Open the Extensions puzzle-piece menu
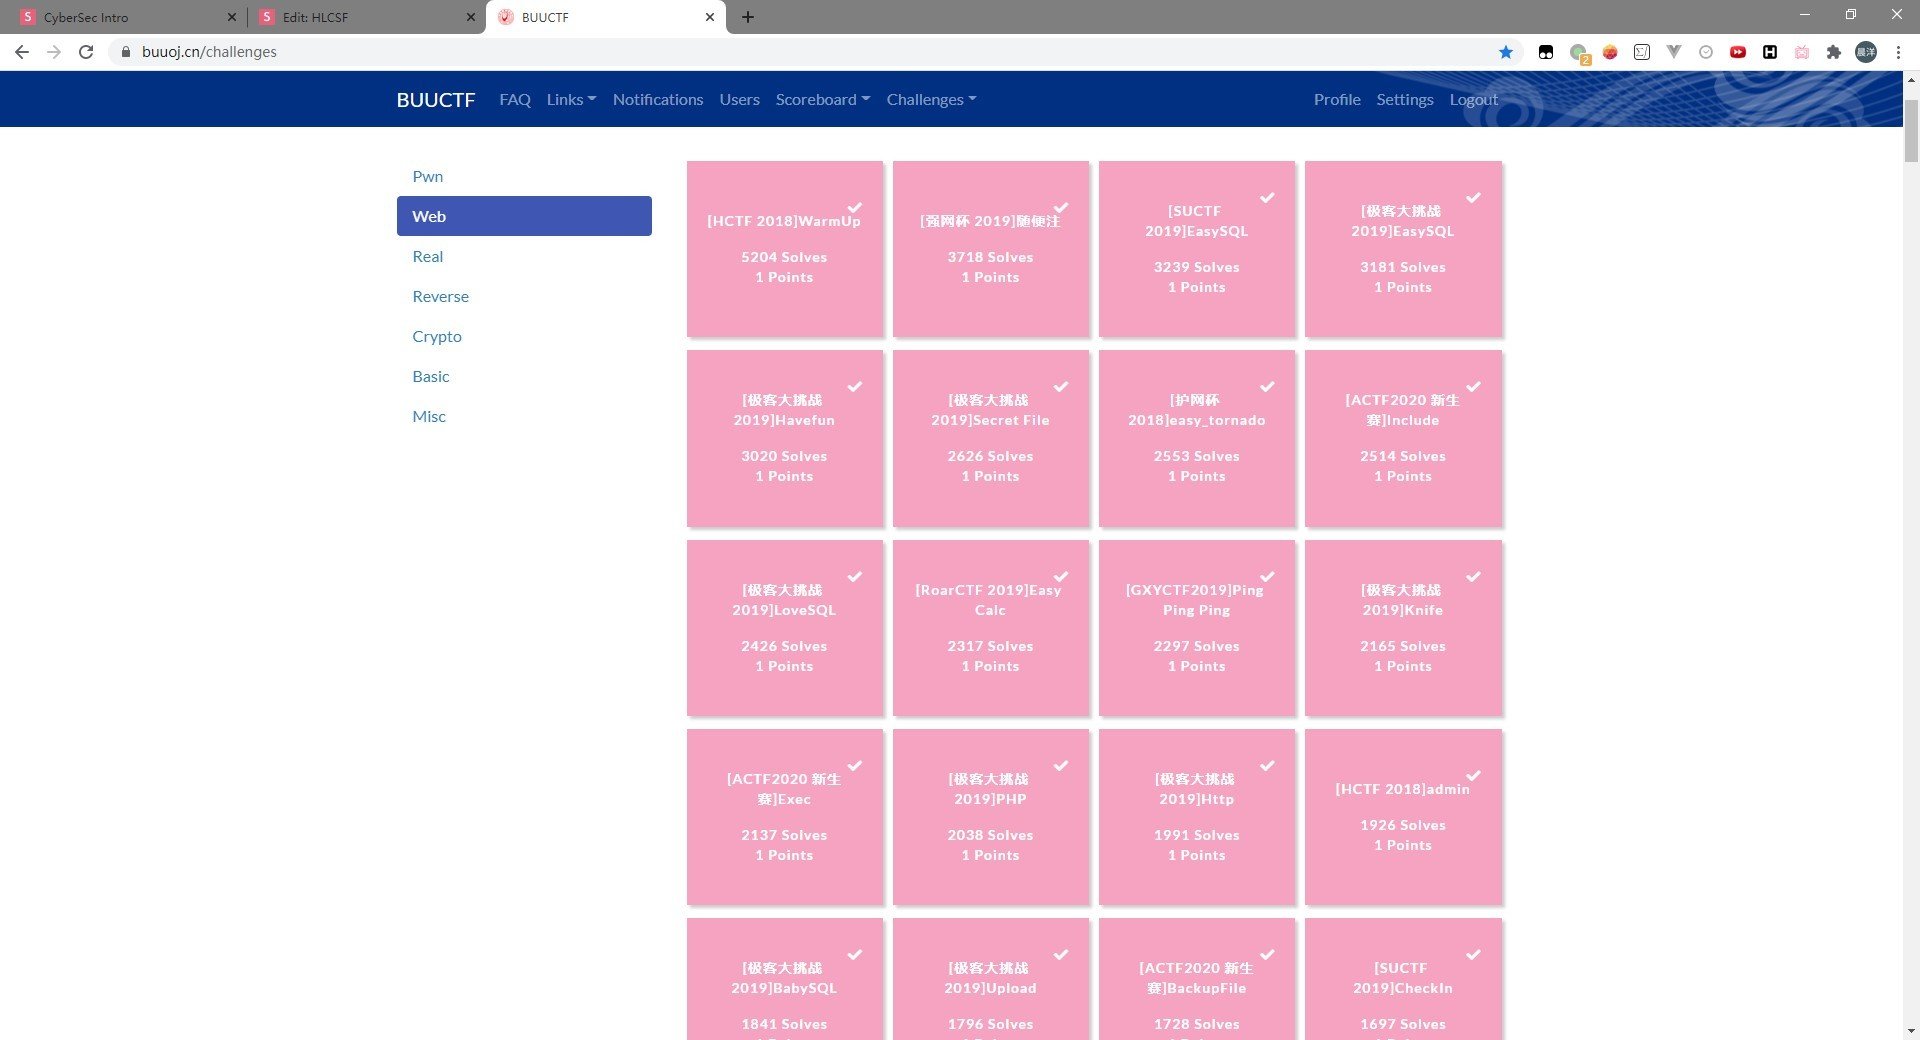The height and width of the screenshot is (1040, 1920). 1833,52
